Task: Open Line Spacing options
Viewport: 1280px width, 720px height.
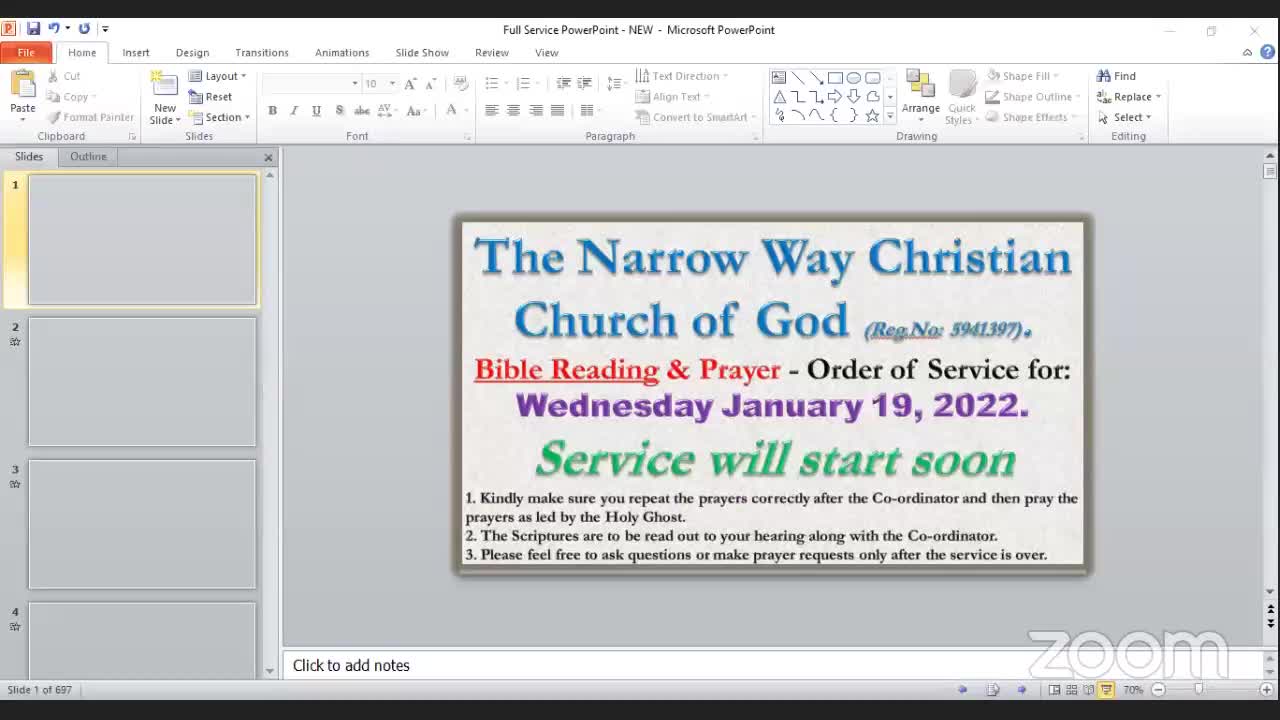Action: (x=615, y=84)
